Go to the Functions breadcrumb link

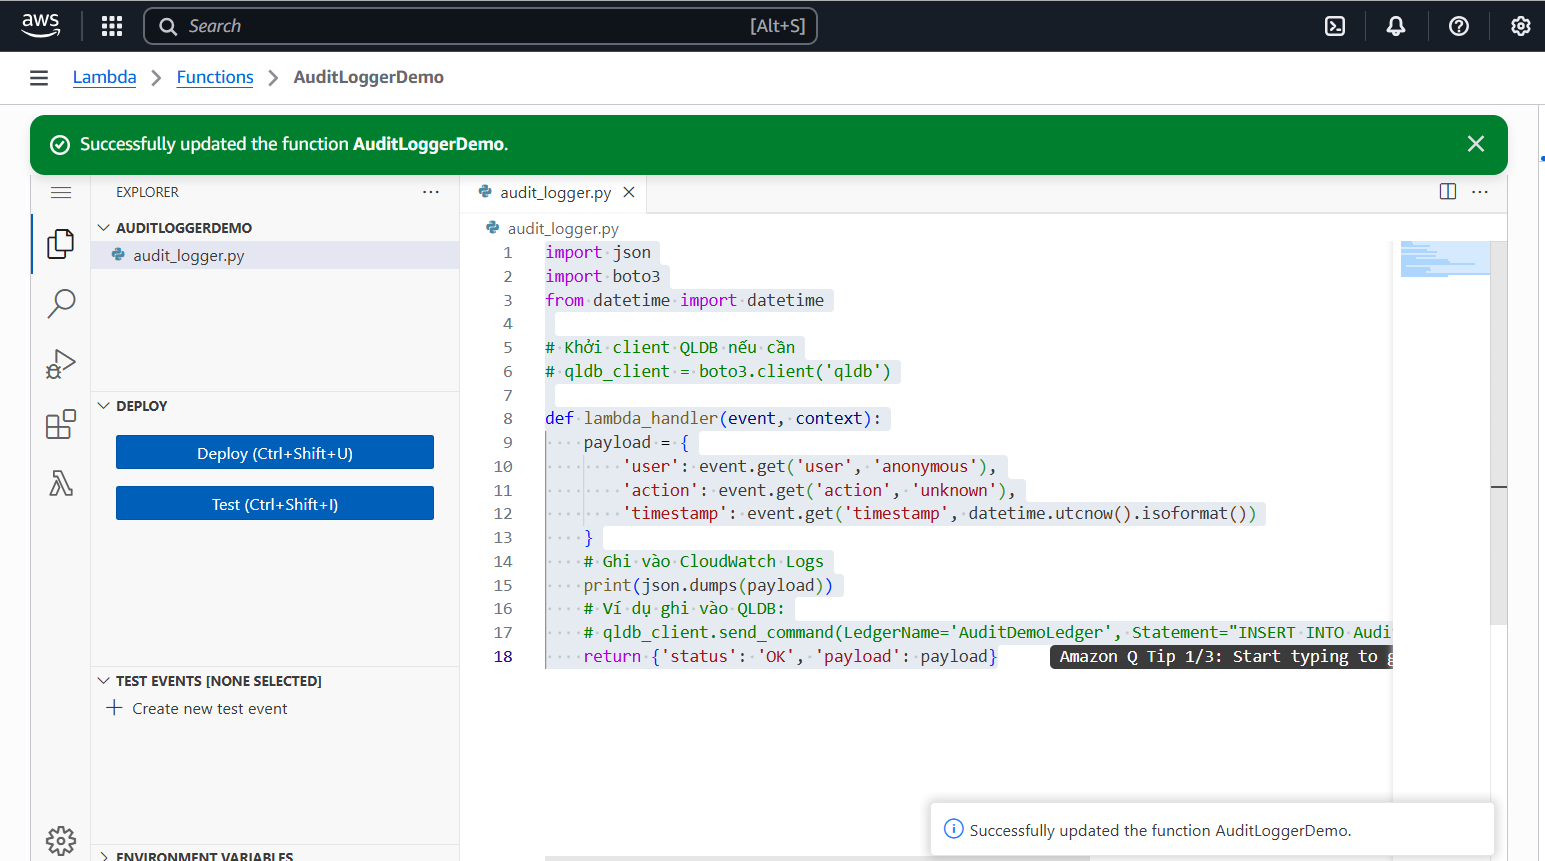215,77
